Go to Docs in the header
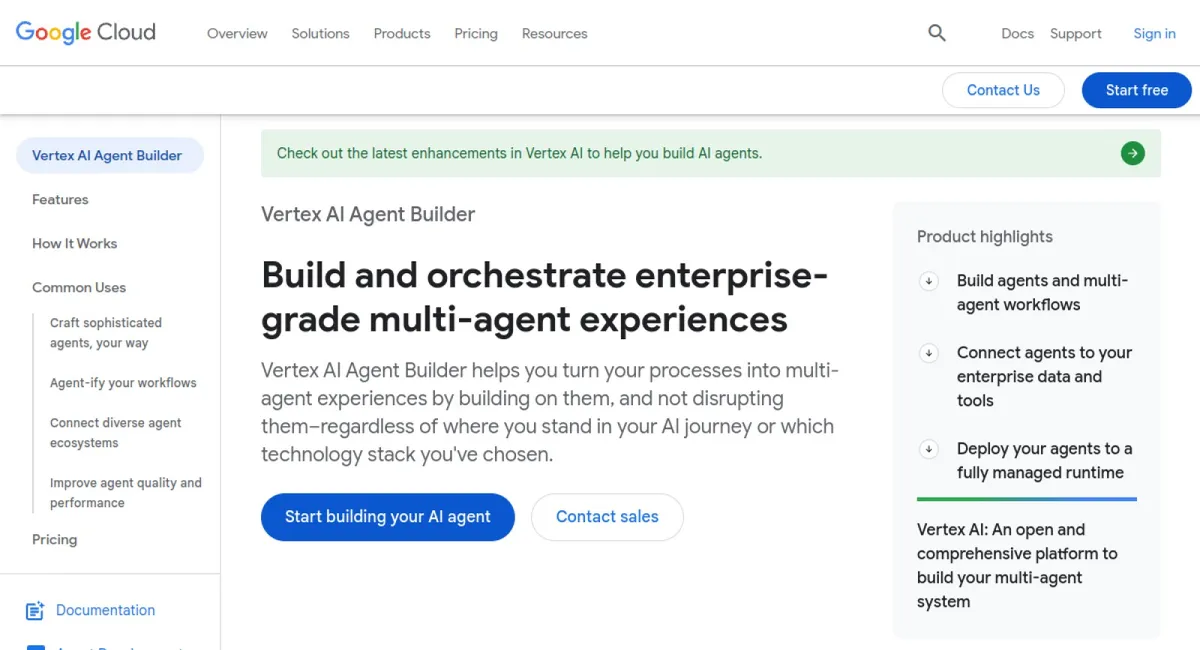The width and height of the screenshot is (1200, 650). point(1017,33)
